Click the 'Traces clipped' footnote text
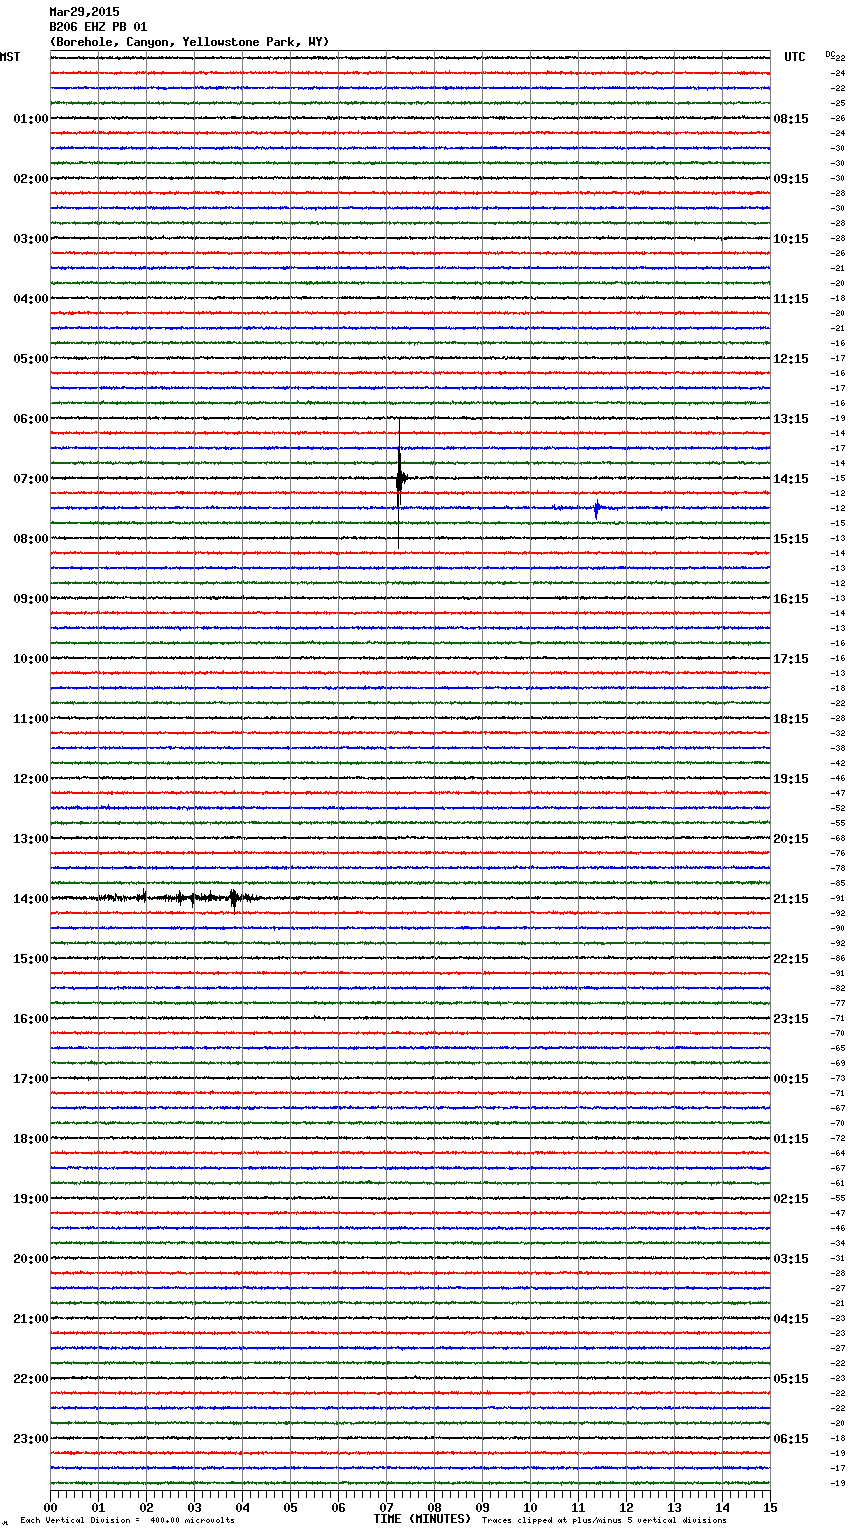Screen dimensions: 850x1534 click(x=604, y=1521)
